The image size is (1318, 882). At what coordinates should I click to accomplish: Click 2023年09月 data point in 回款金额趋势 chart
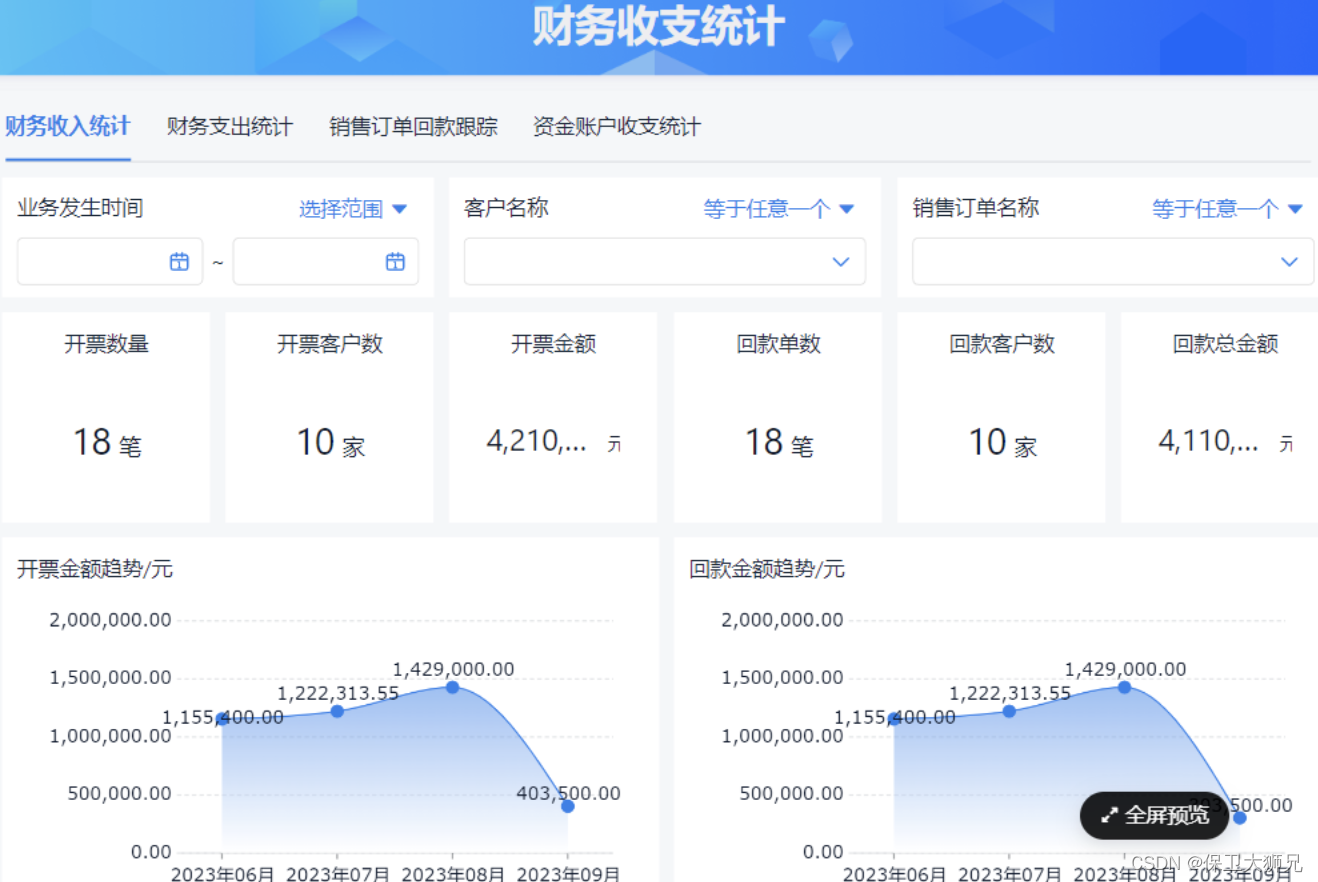pos(1240,817)
